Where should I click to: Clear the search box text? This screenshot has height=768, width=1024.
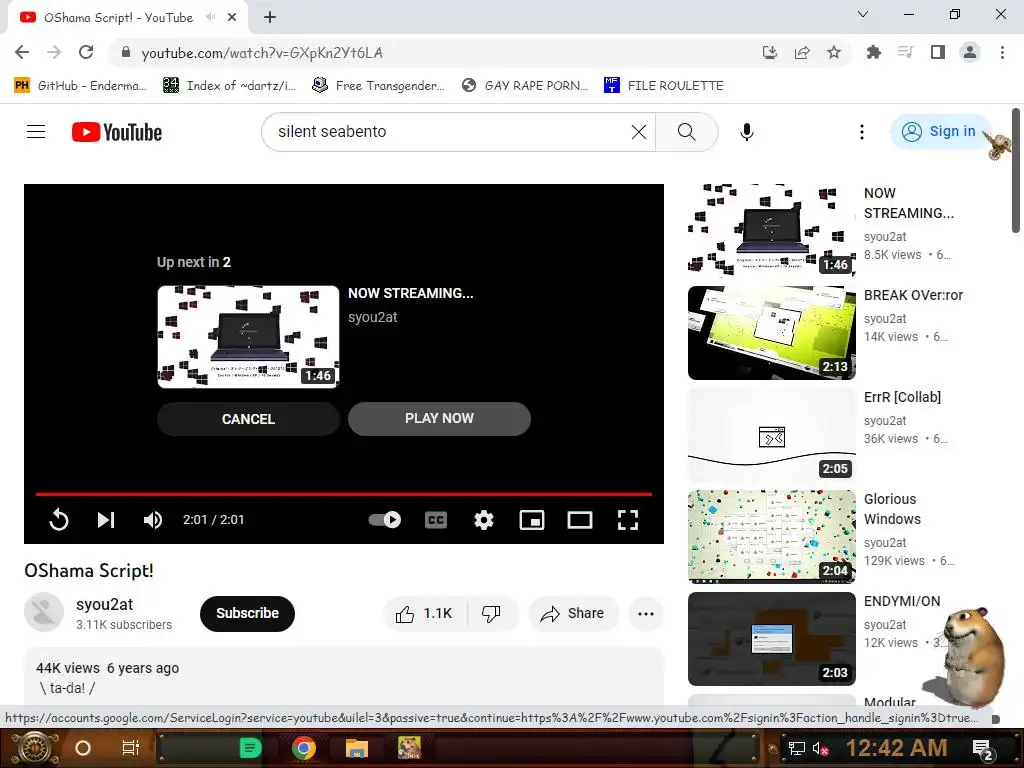click(639, 132)
